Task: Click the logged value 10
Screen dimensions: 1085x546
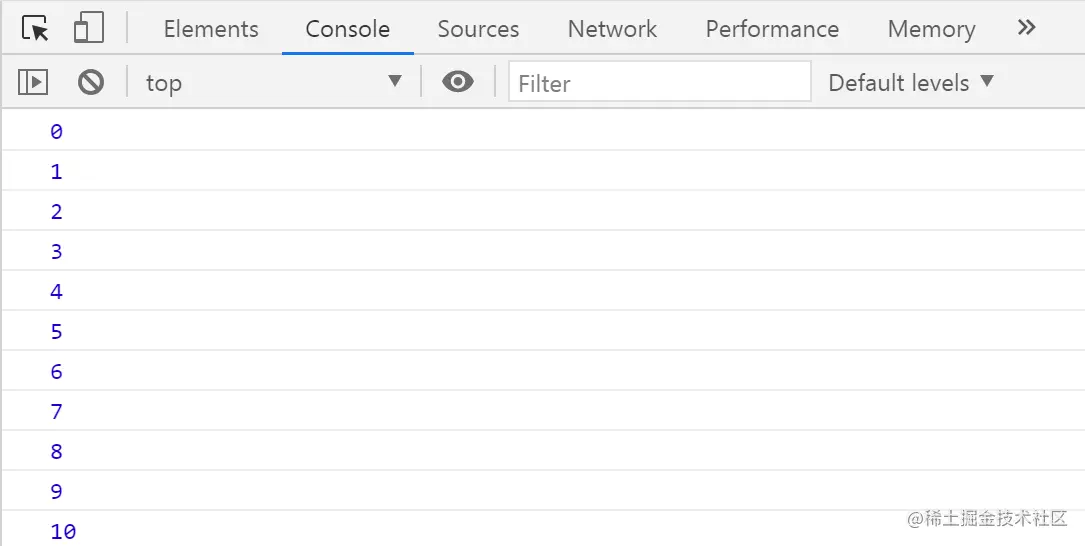Action: click(x=63, y=531)
